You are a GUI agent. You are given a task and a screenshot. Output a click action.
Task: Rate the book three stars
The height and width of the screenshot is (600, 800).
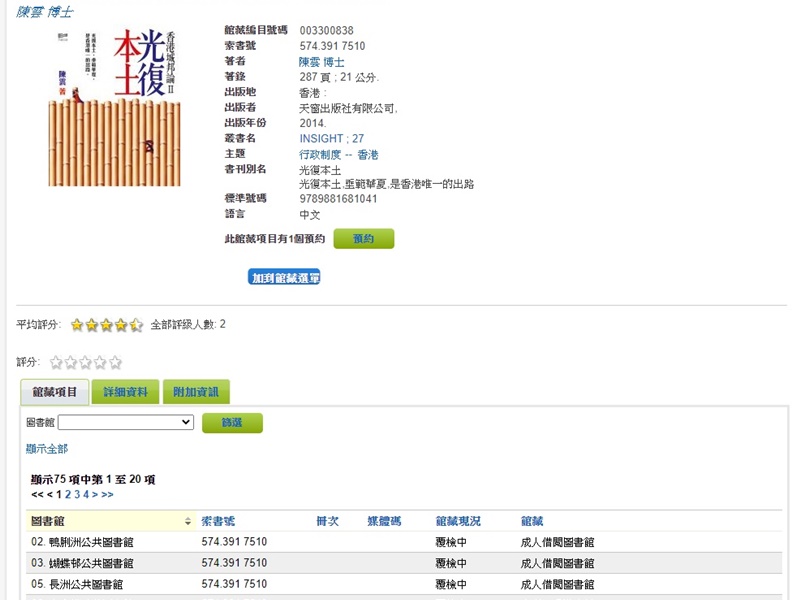pos(85,362)
